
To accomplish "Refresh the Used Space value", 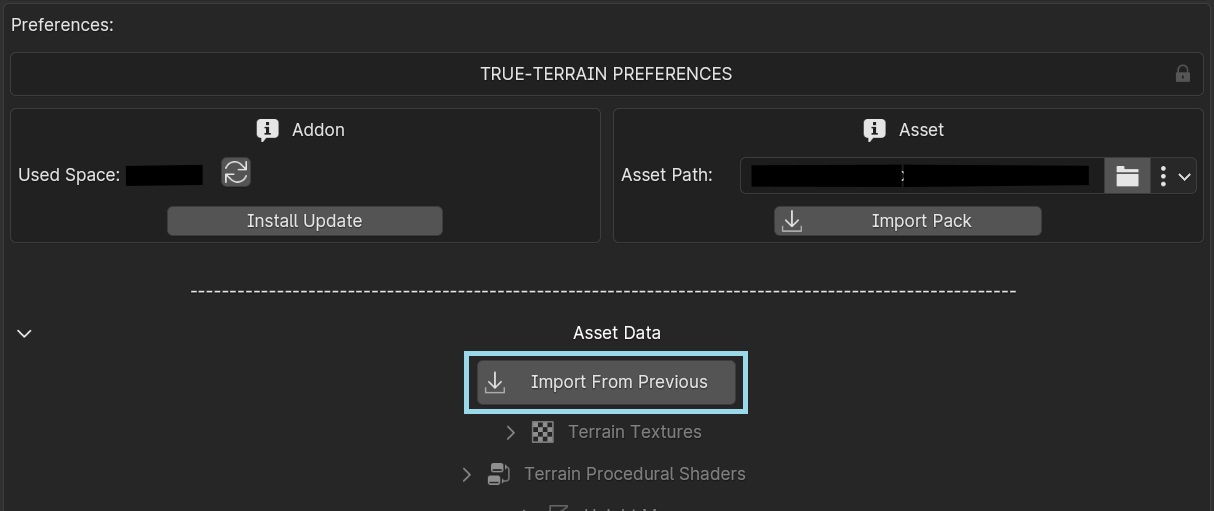I will tap(236, 172).
